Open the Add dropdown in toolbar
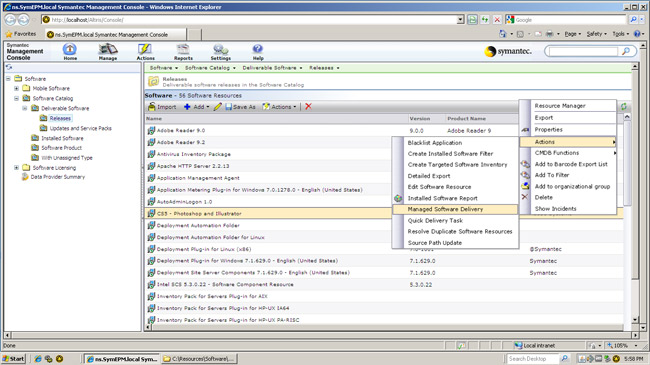 pyautogui.click(x=196, y=107)
